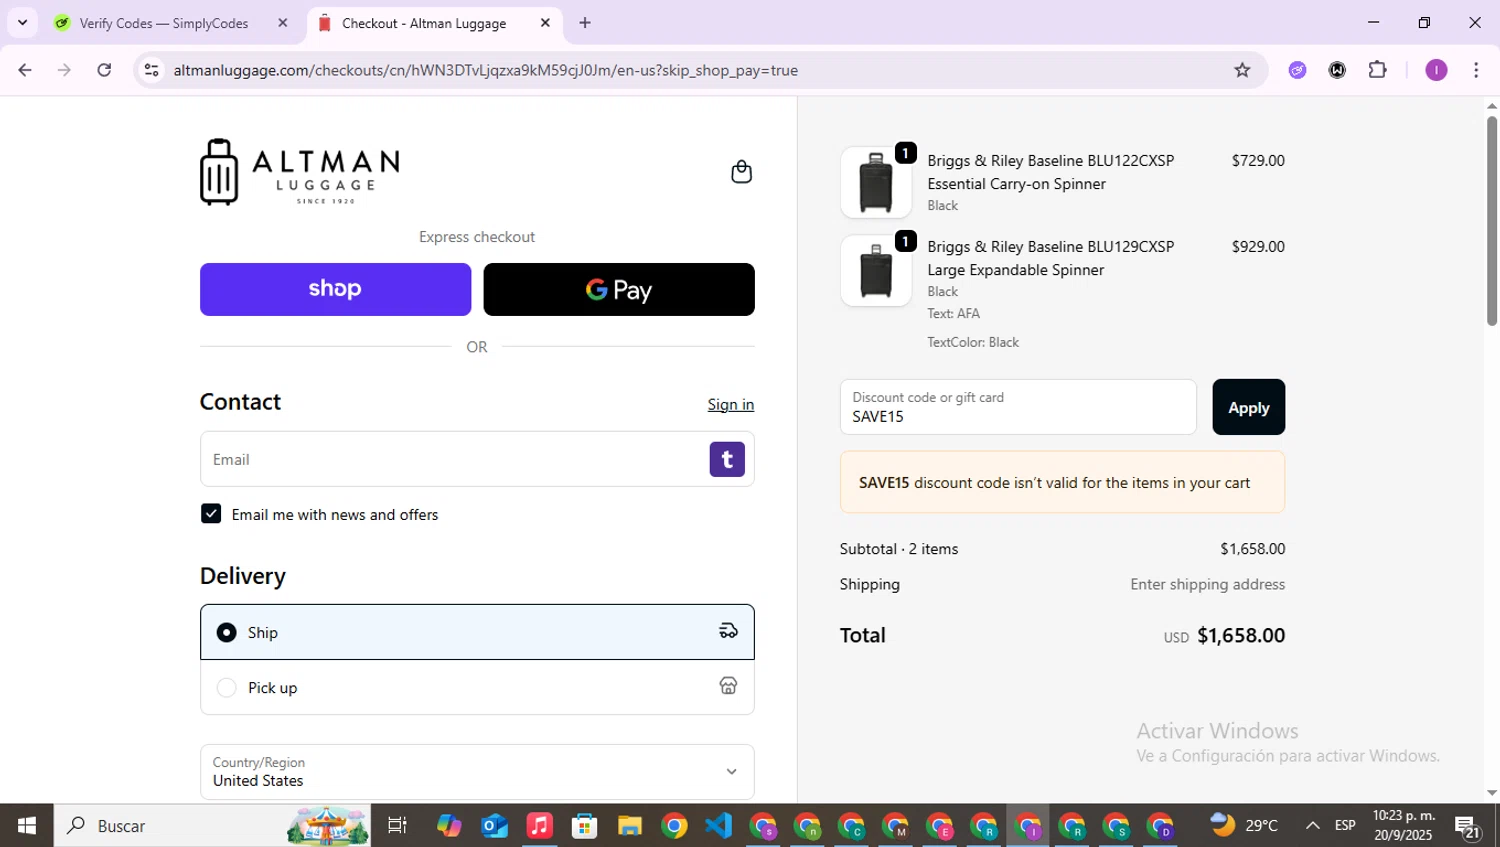Reload the checkout page
This screenshot has width=1500, height=847.
click(104, 70)
